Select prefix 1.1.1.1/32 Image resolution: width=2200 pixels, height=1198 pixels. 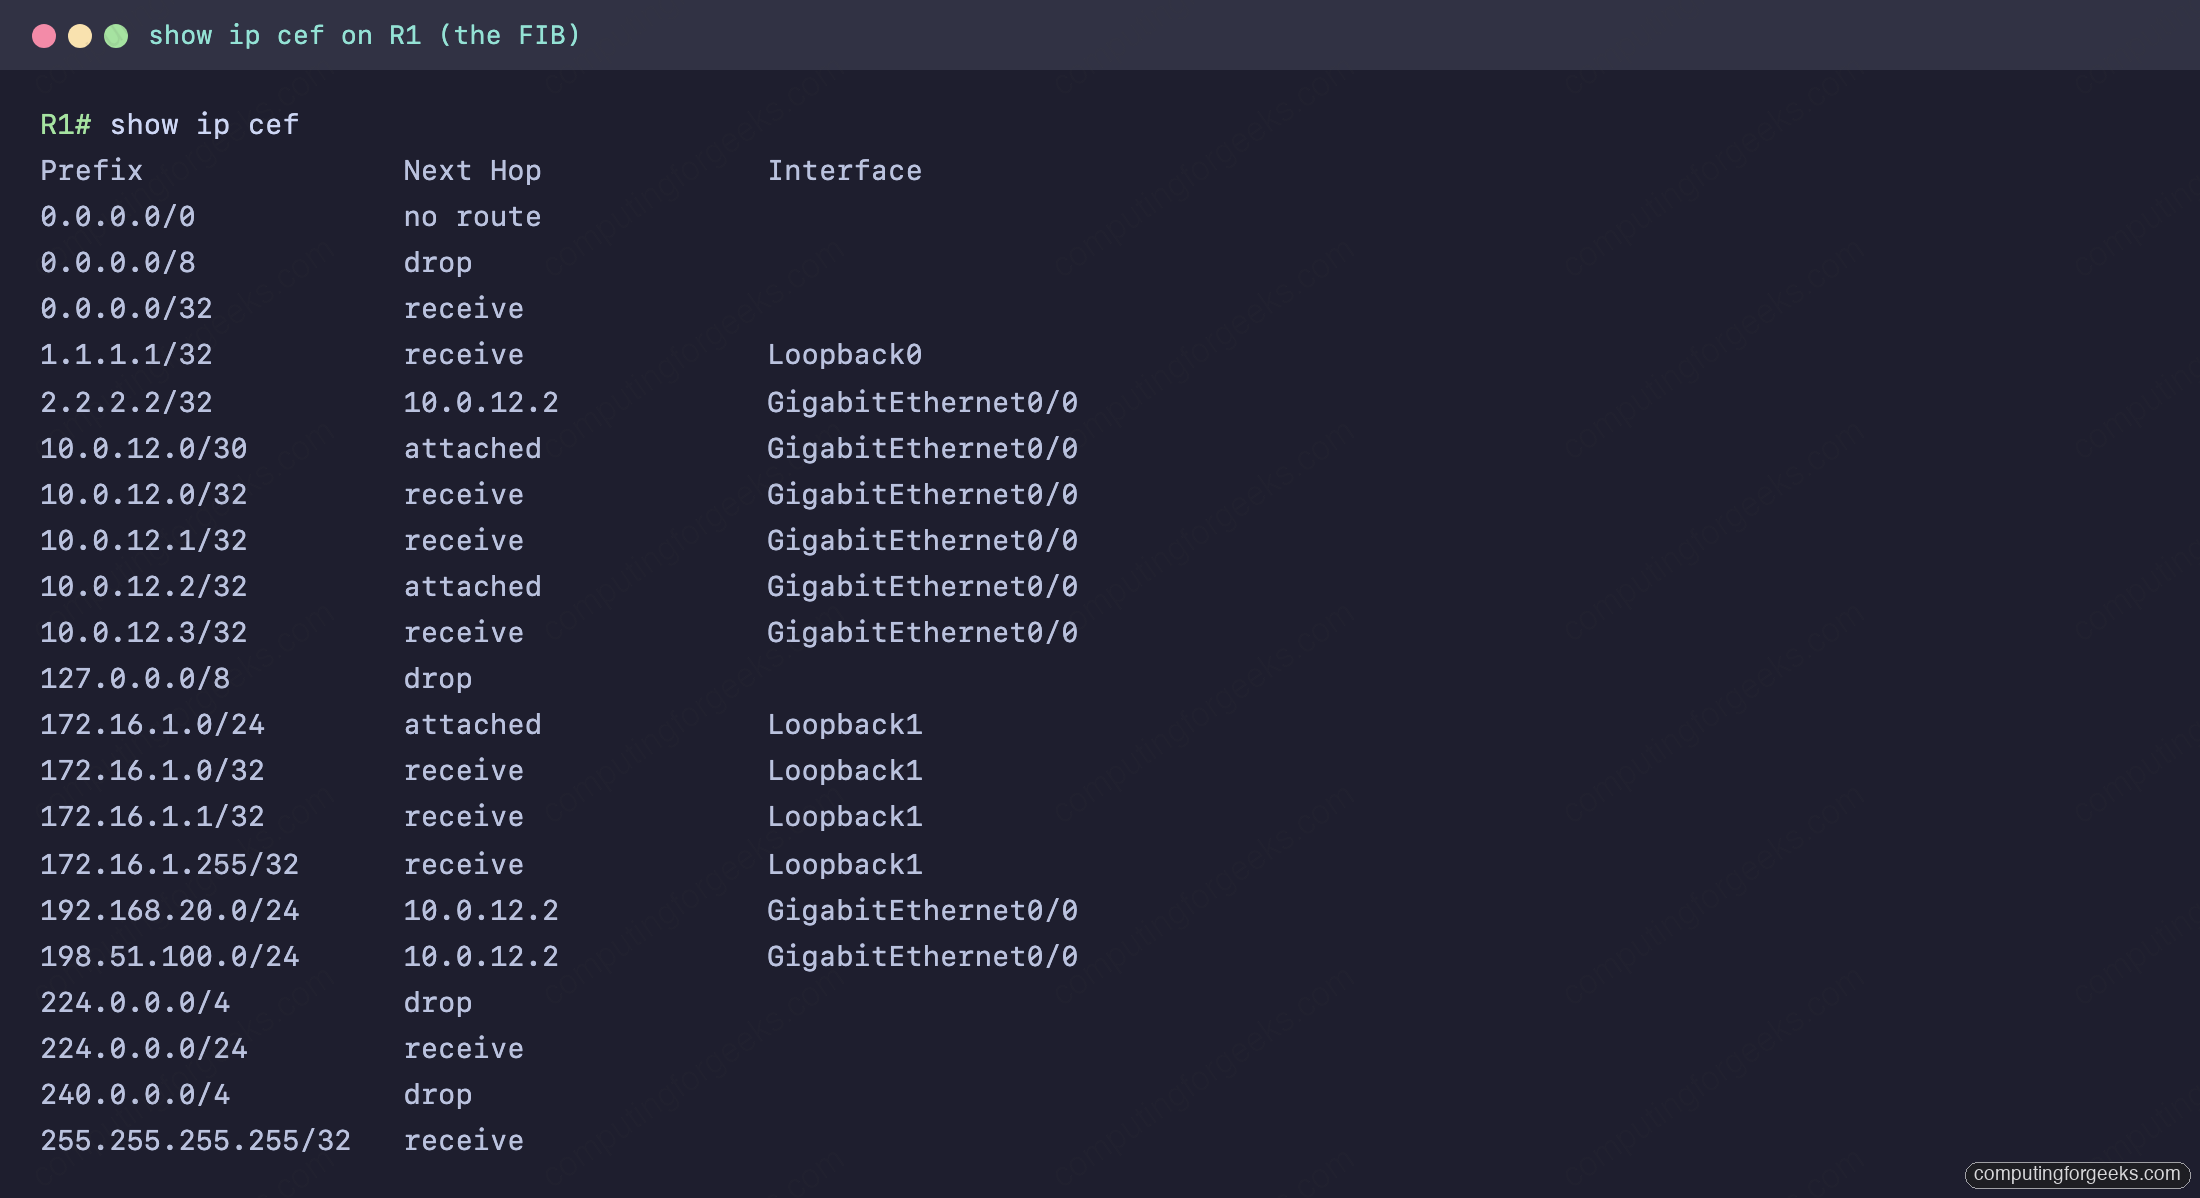[126, 355]
